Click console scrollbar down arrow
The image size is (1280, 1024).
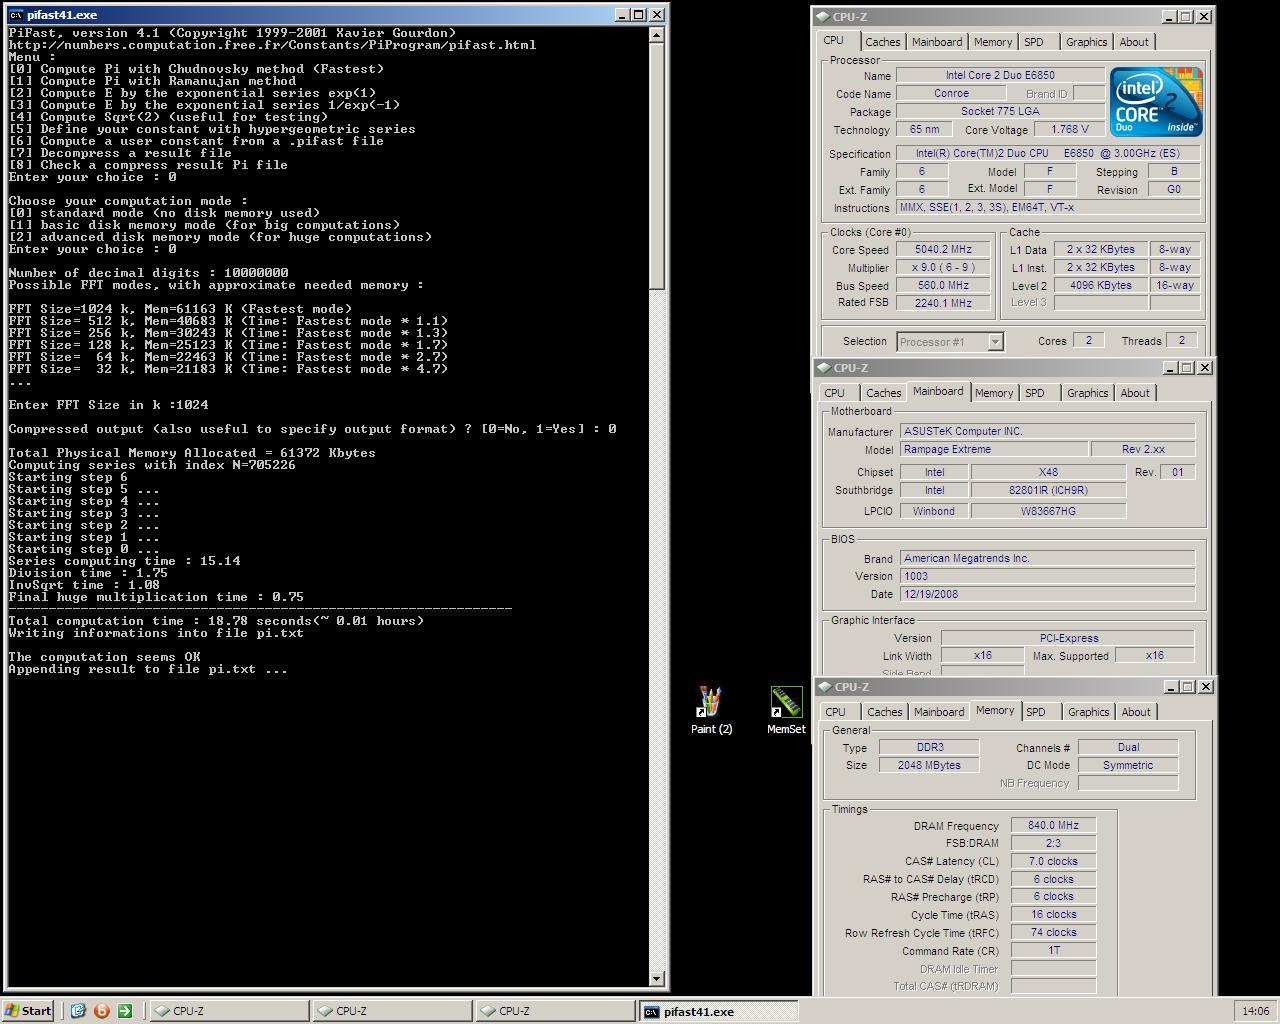tap(657, 979)
